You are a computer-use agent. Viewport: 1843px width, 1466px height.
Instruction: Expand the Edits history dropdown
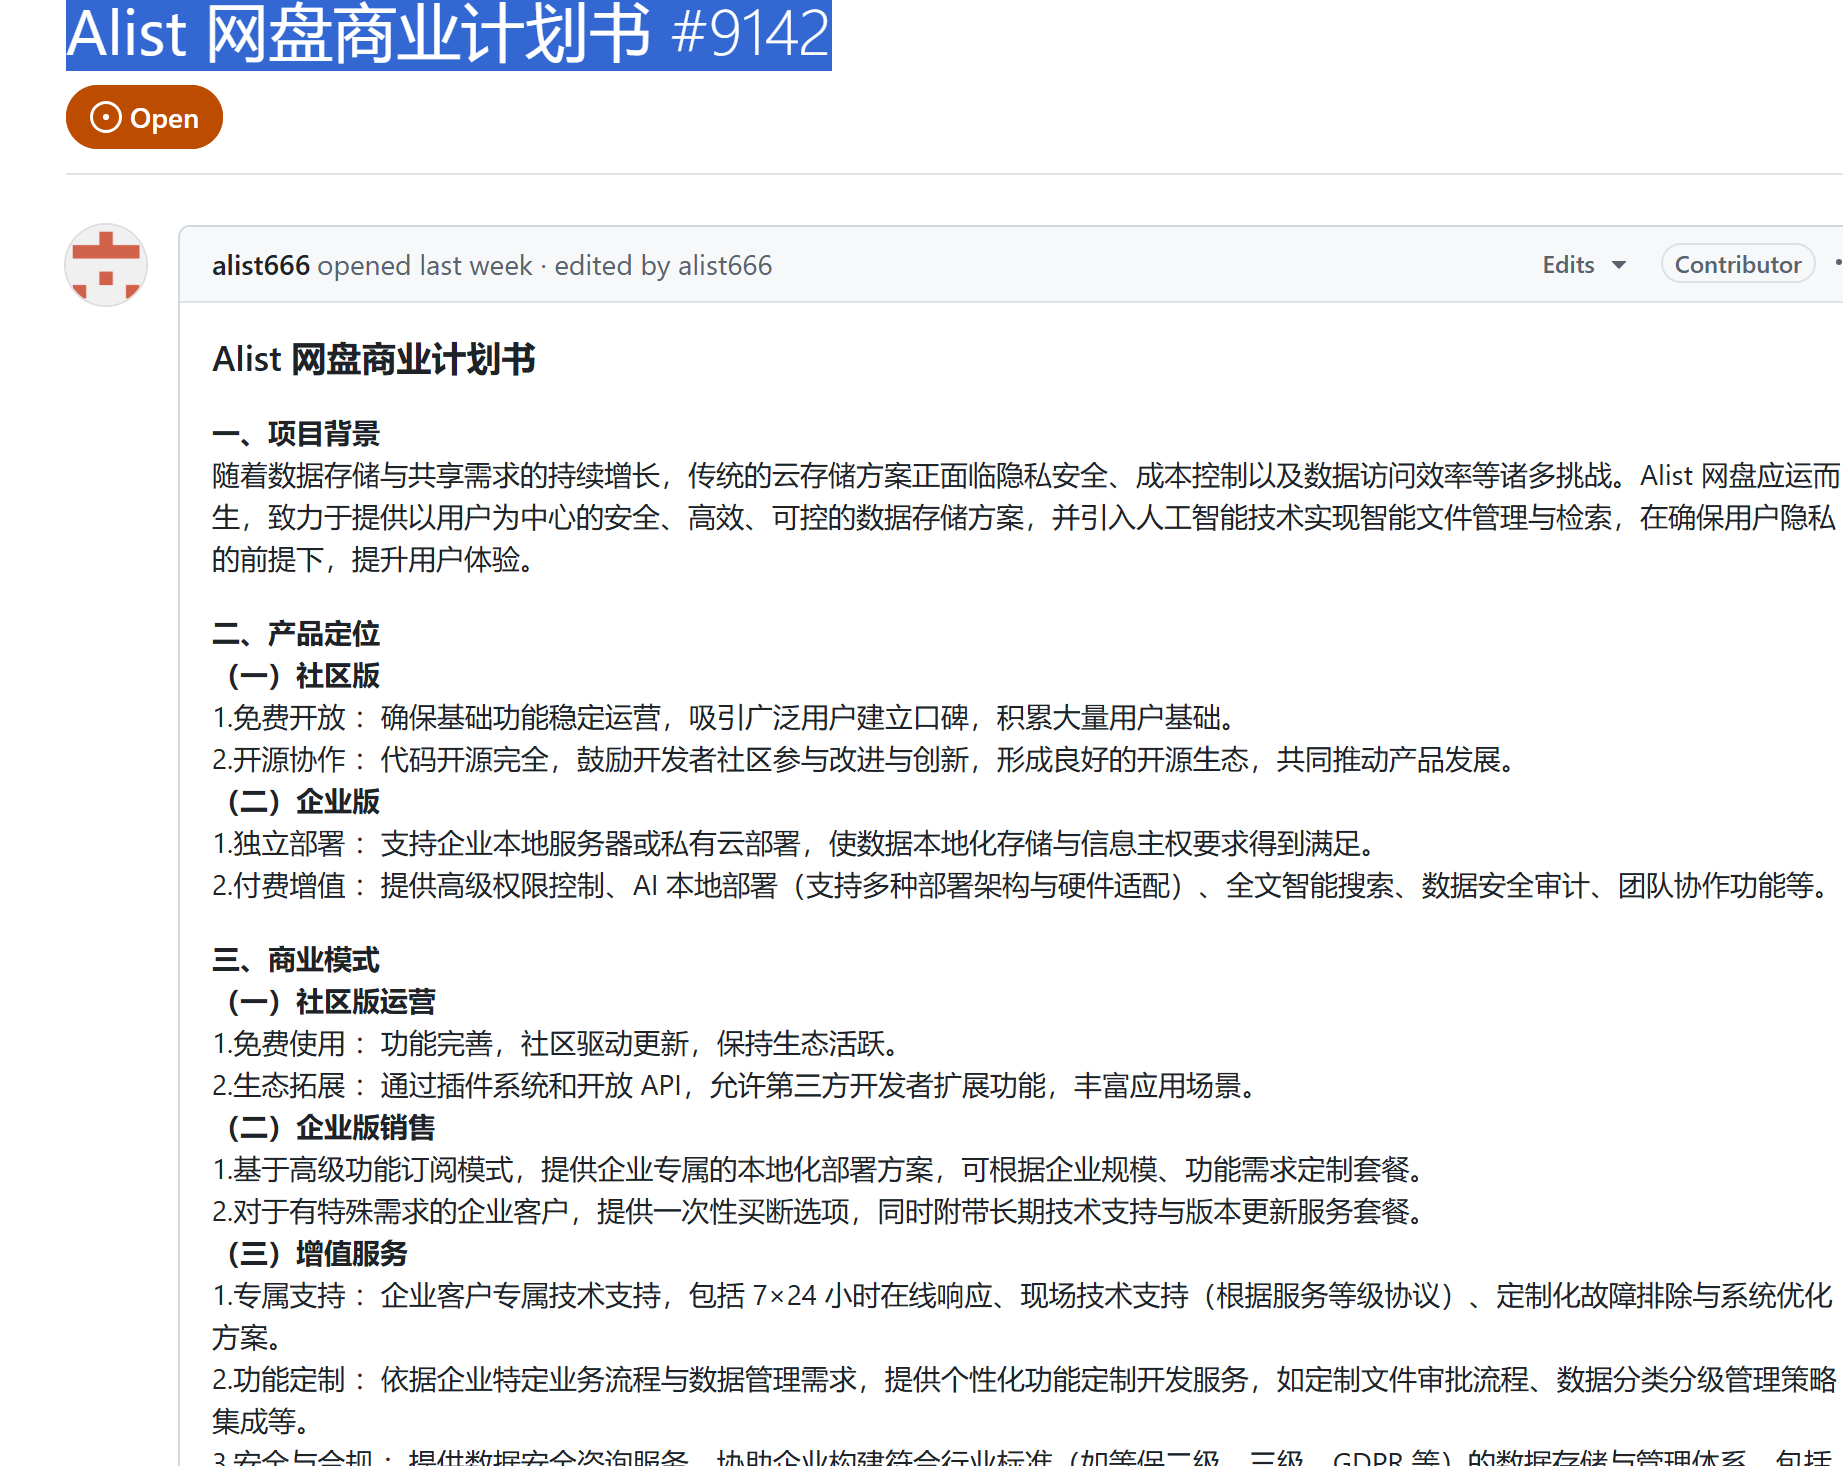(x=1584, y=265)
